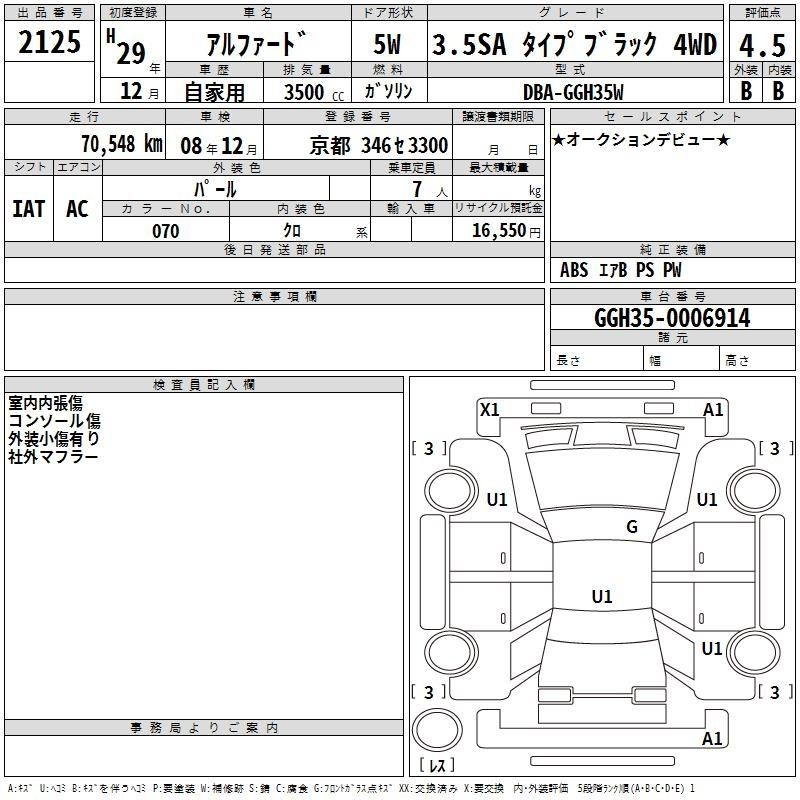Click inspector note コンソール傷
800x800 pixels.
coord(54,421)
